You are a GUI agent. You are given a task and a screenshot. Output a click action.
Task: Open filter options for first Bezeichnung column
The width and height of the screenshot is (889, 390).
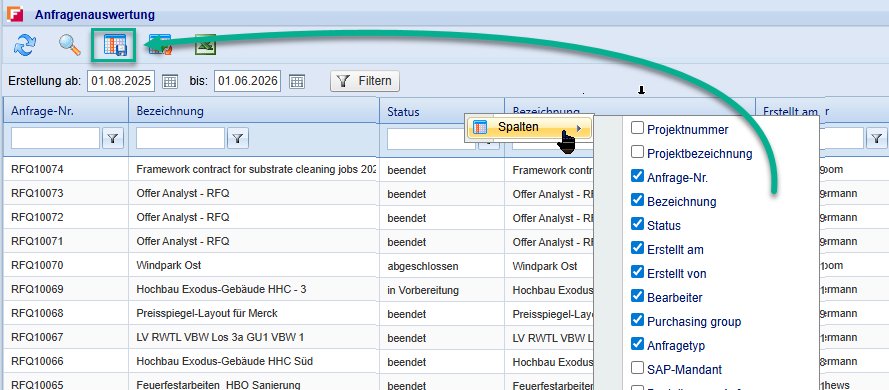(x=238, y=138)
